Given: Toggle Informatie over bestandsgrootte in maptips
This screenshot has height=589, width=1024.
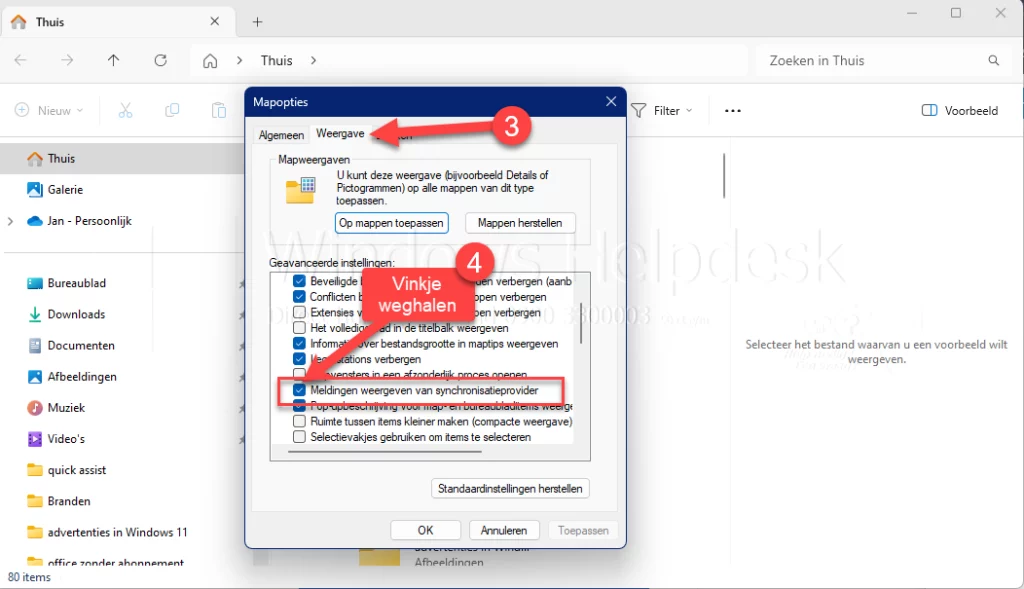Looking at the screenshot, I should (299, 343).
